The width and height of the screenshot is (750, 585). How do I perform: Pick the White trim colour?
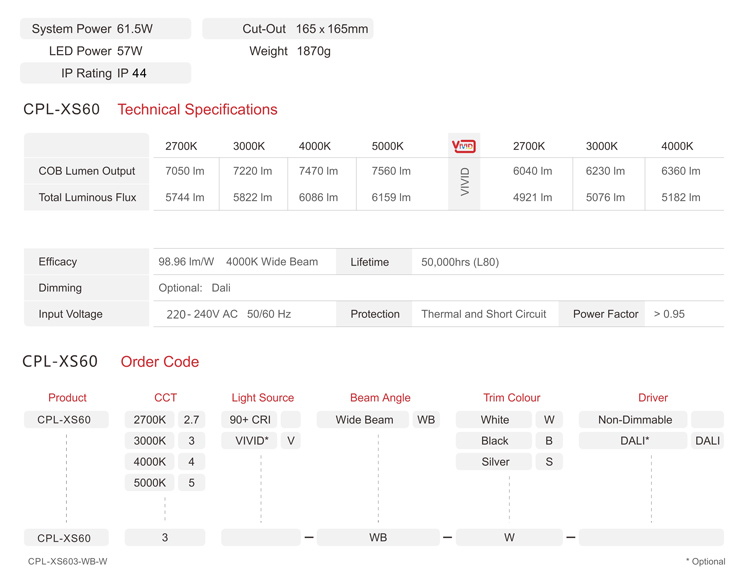[494, 419]
